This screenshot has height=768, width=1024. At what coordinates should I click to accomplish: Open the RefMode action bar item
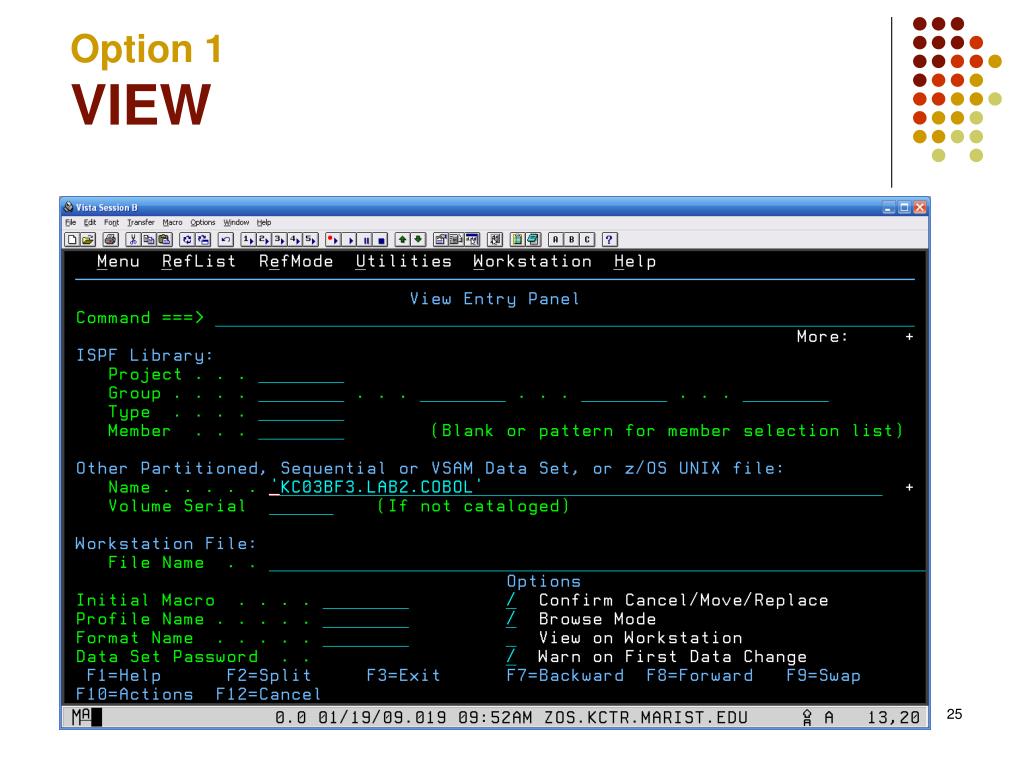(296, 261)
